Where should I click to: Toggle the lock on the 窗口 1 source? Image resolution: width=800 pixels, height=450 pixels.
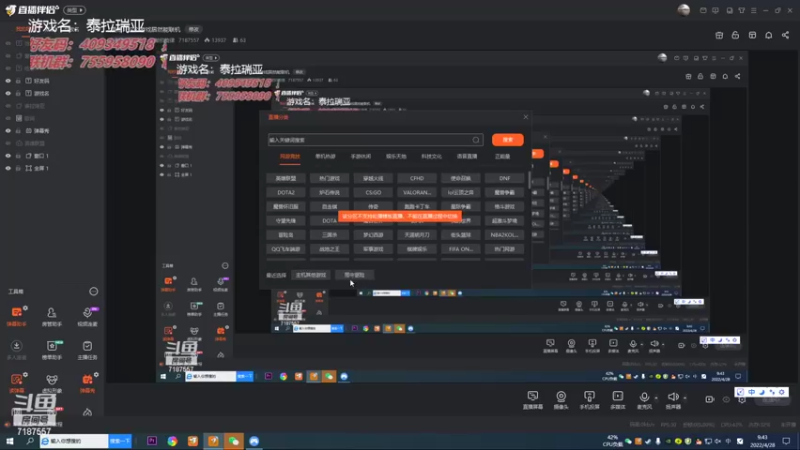[18, 156]
